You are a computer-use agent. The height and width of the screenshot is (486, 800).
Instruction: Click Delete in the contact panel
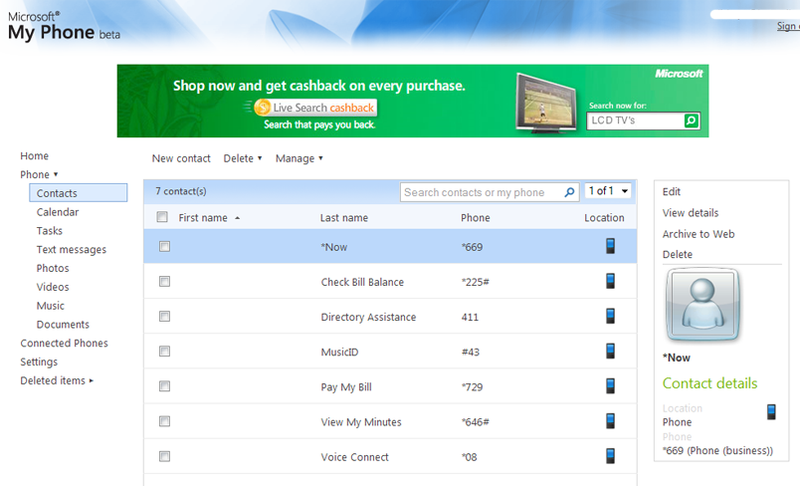click(x=678, y=254)
